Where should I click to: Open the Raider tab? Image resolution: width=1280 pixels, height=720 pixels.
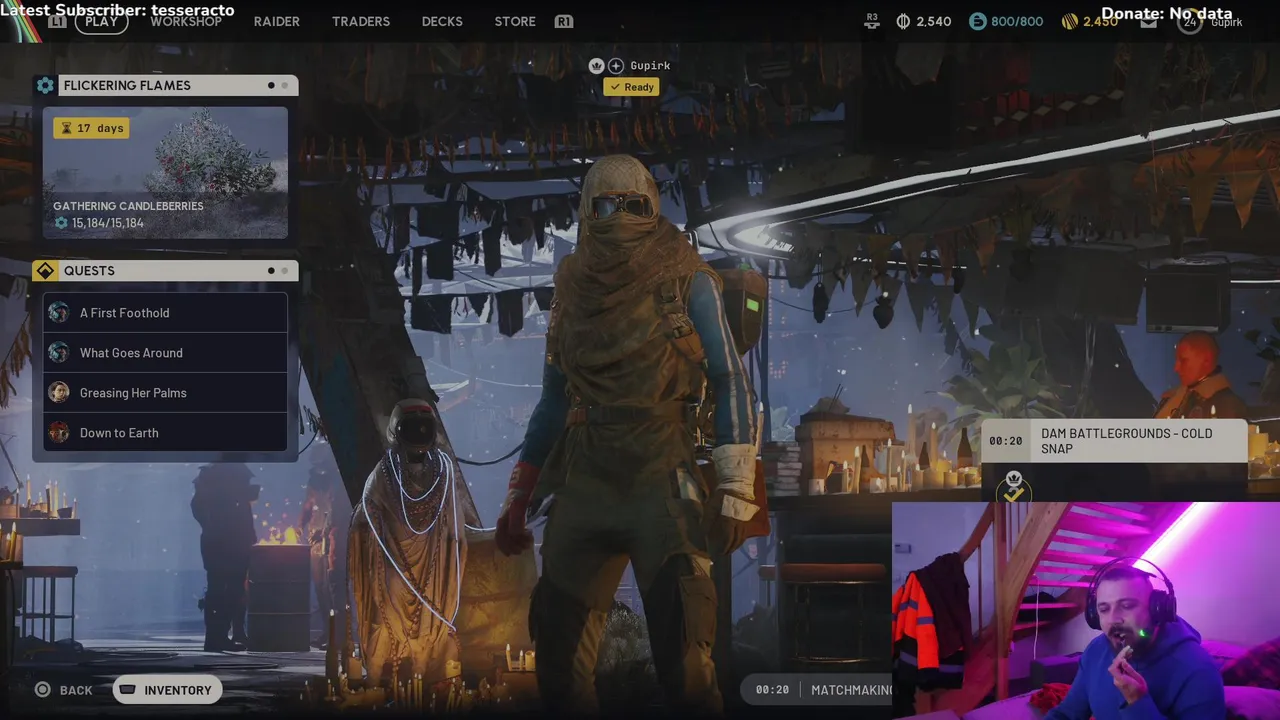[x=276, y=21]
